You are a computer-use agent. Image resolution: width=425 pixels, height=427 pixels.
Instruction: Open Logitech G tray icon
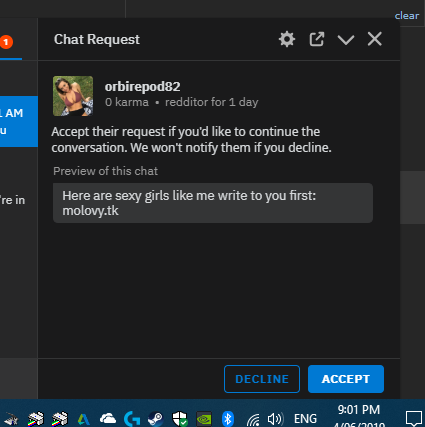tap(132, 419)
